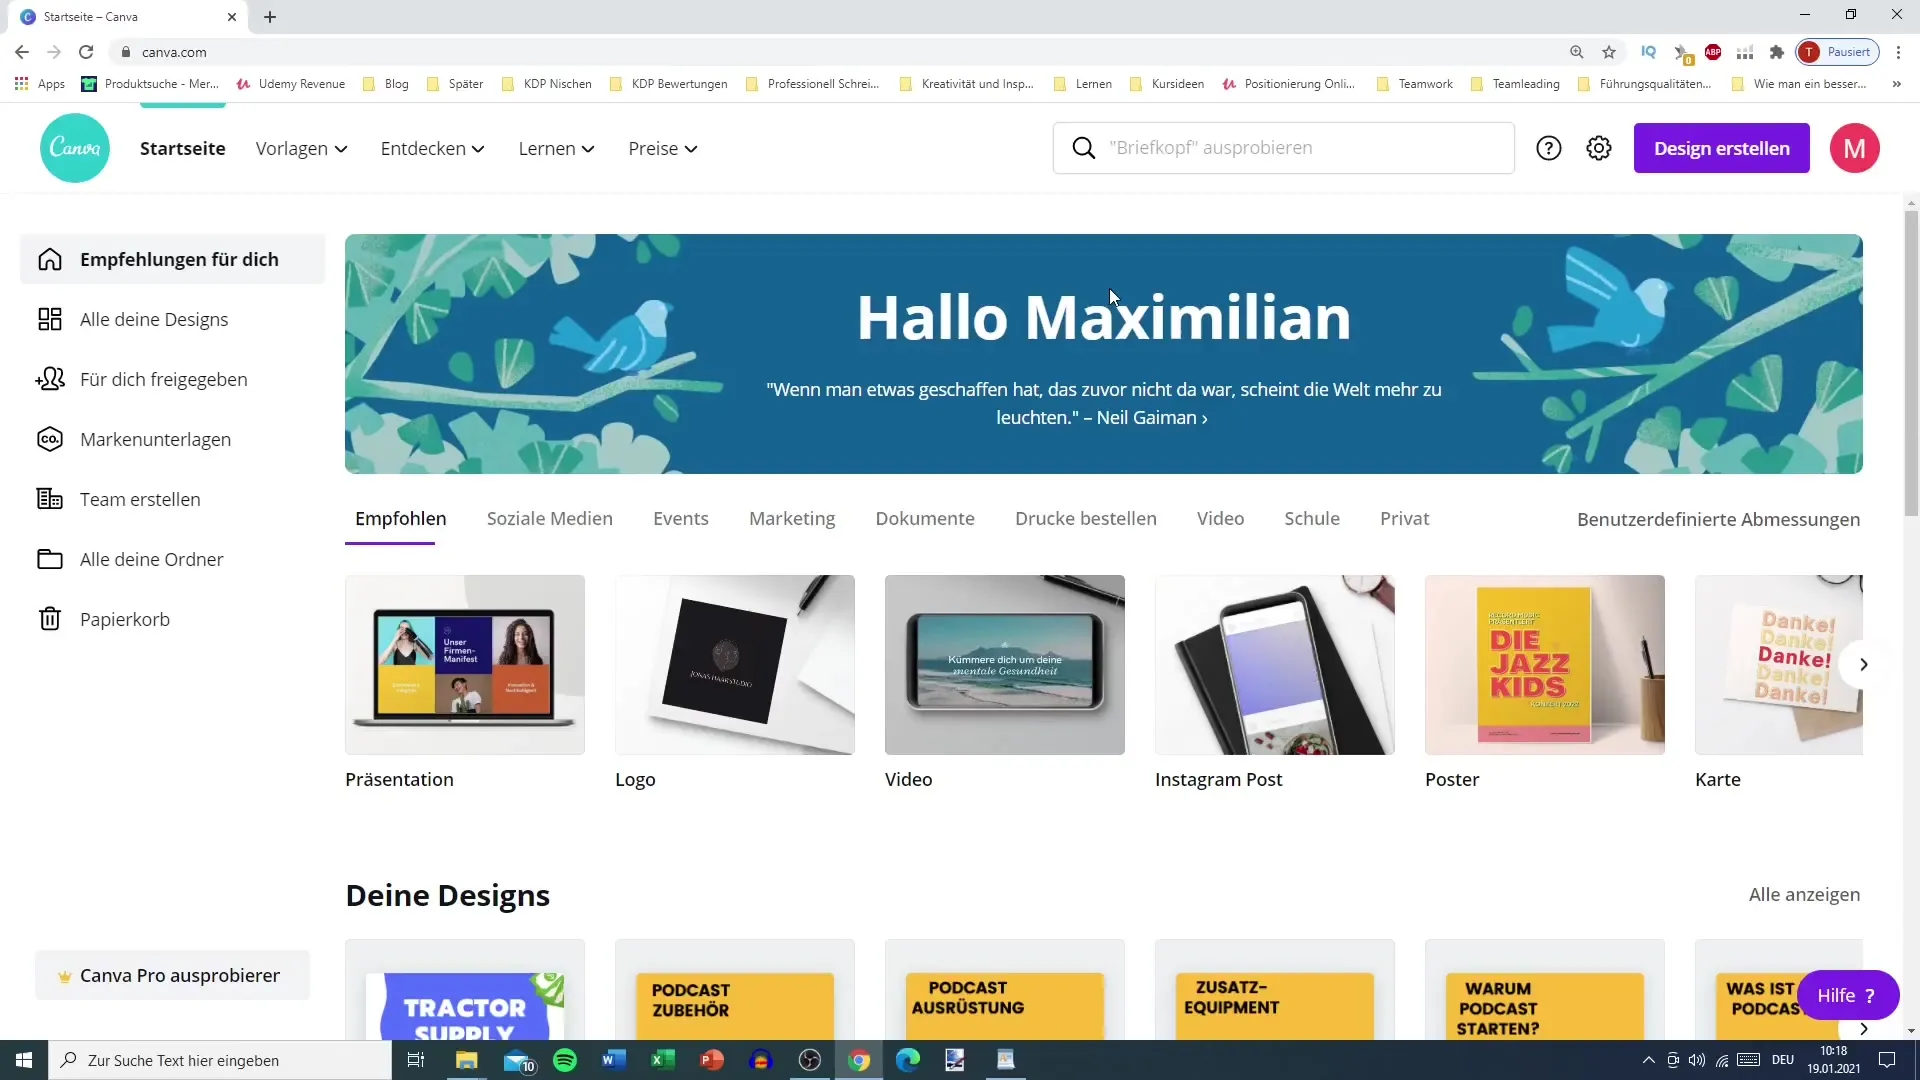The height and width of the screenshot is (1080, 1920).
Task: Open the browser extensions puzzle icon
Action: 1777,52
